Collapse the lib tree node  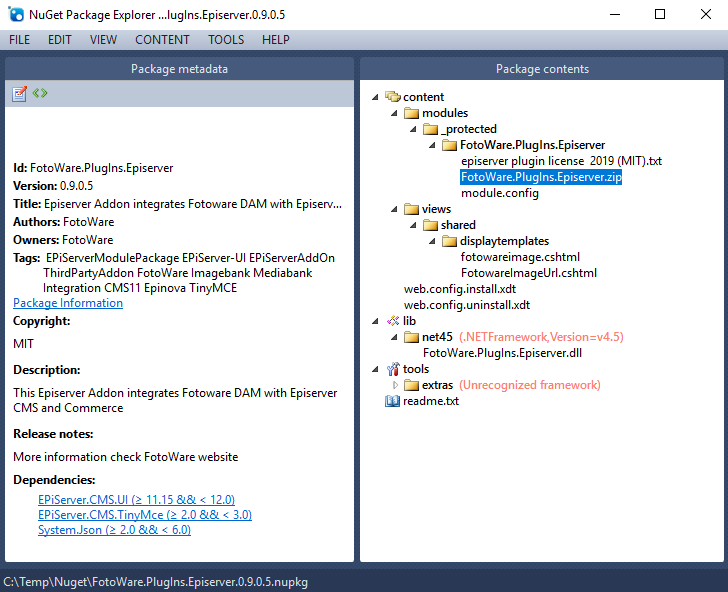click(x=375, y=321)
